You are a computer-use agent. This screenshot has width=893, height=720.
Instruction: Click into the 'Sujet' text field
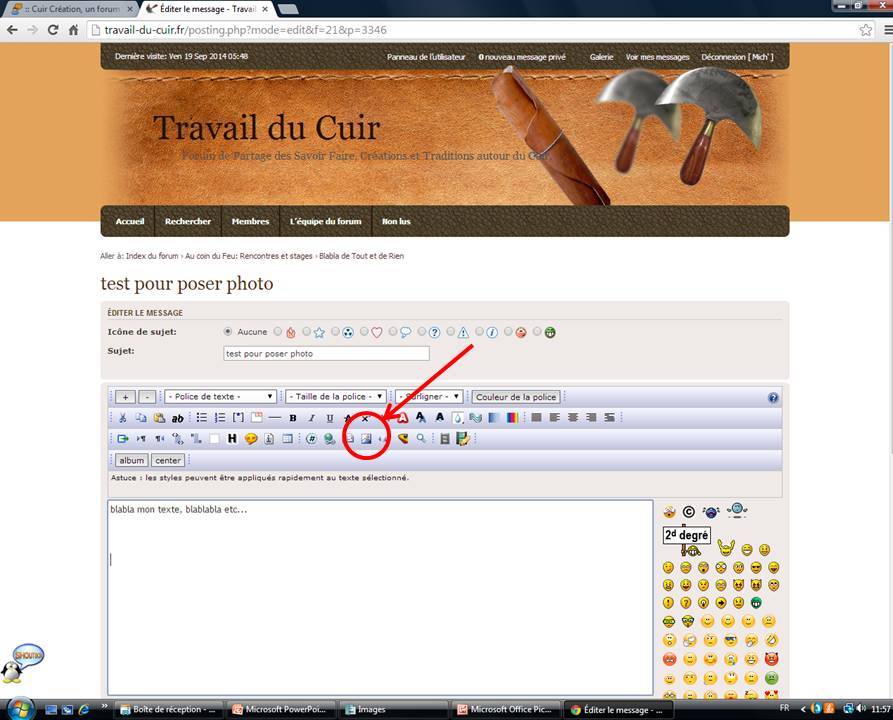pos(326,353)
